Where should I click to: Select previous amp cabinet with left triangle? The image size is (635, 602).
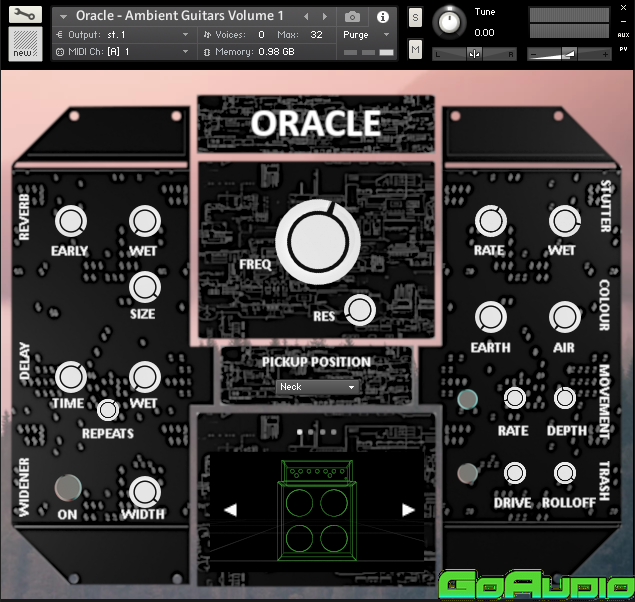pyautogui.click(x=230, y=510)
